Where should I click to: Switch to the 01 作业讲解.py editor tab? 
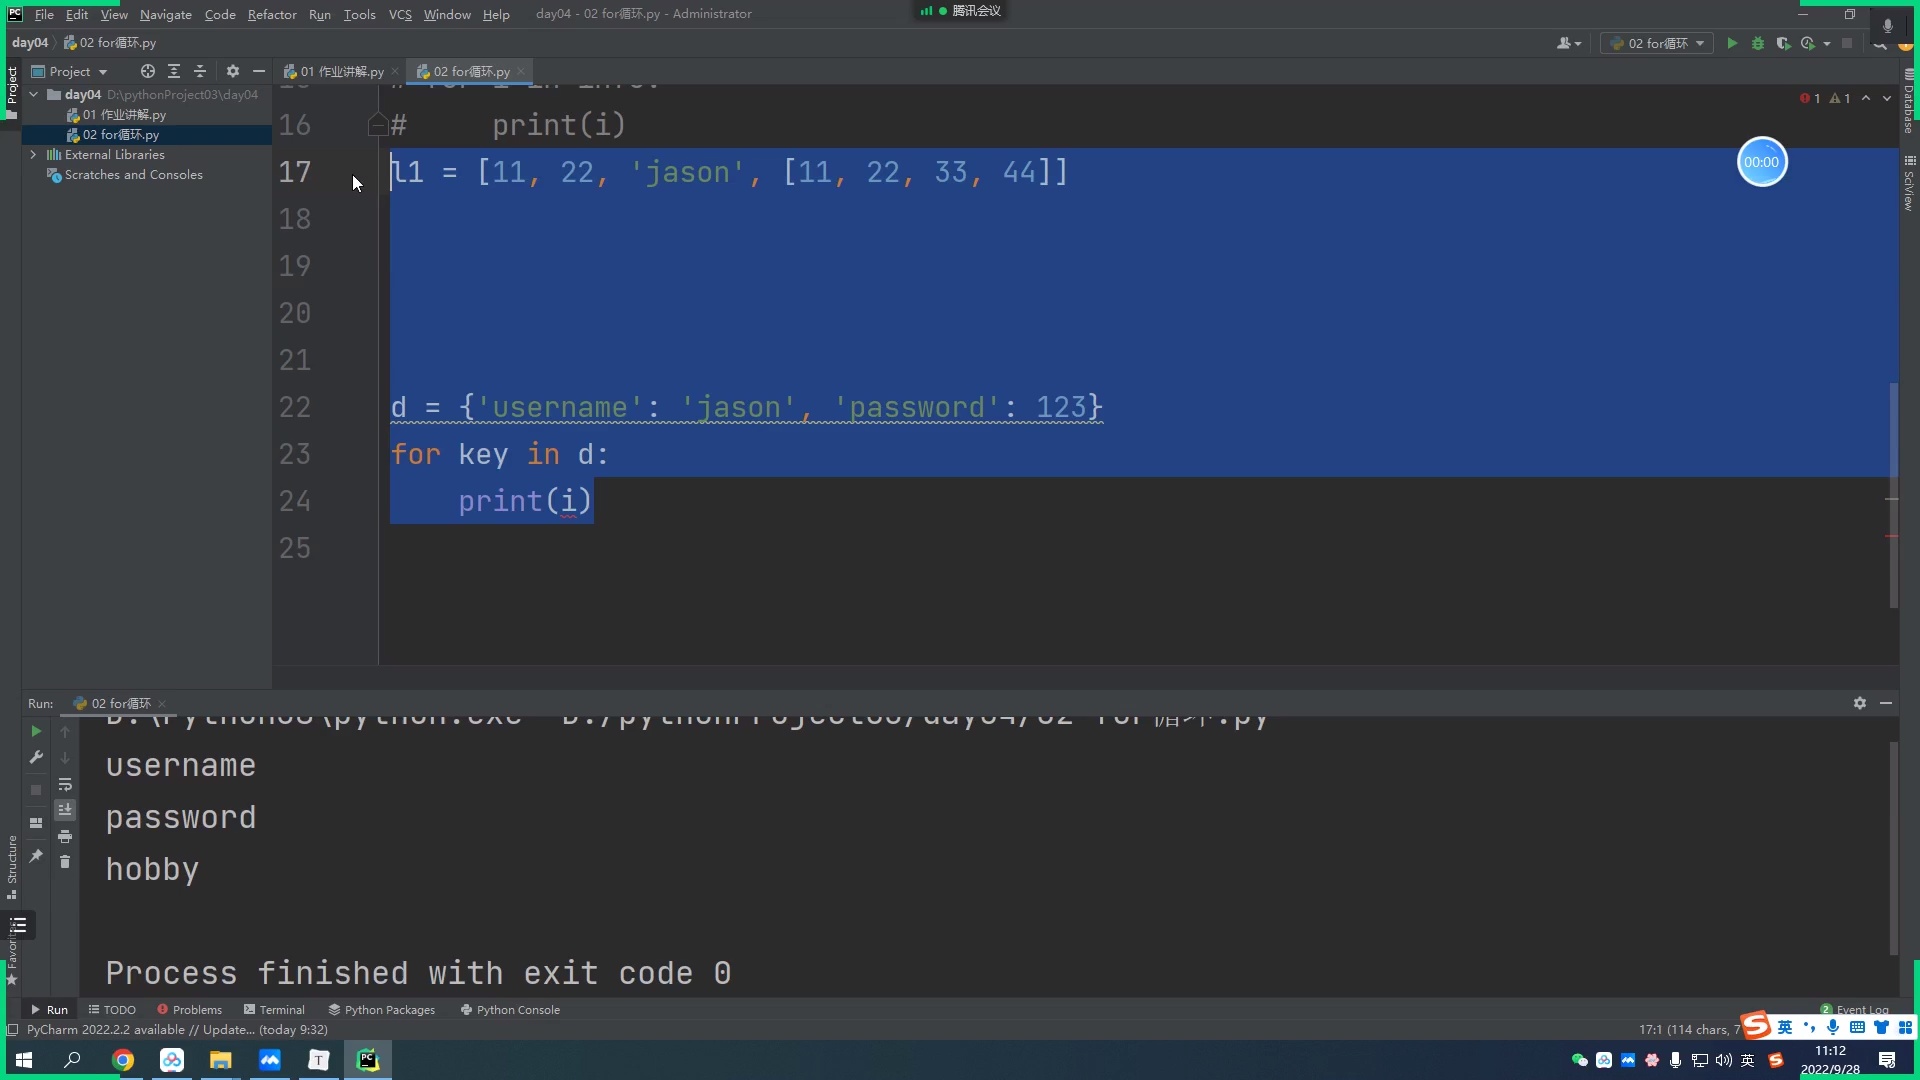[340, 71]
